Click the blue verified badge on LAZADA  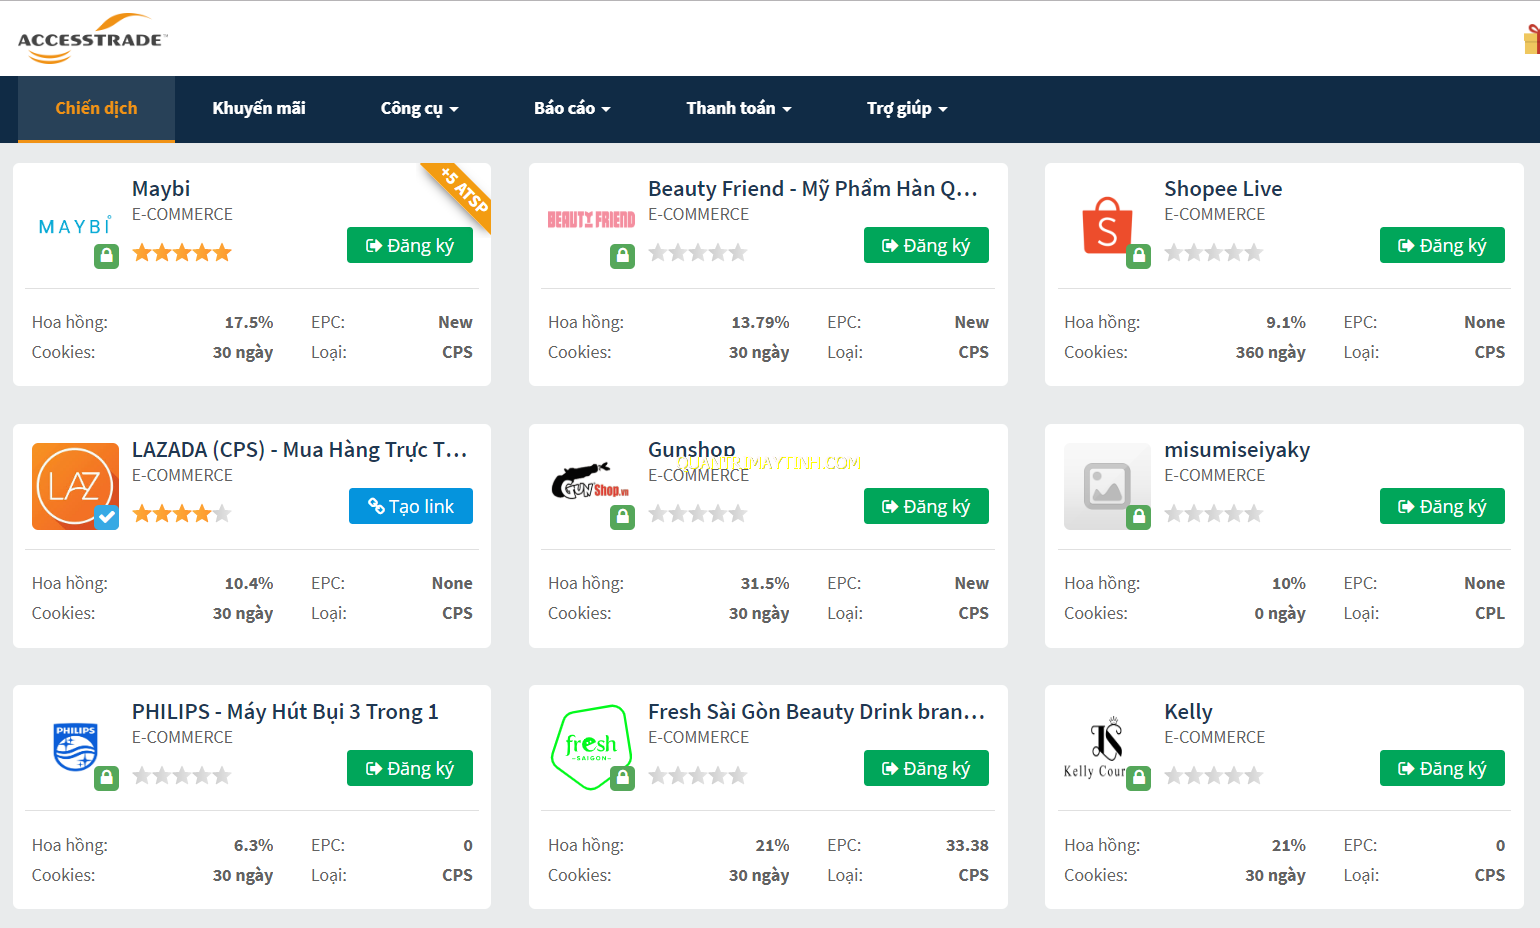pos(106,517)
